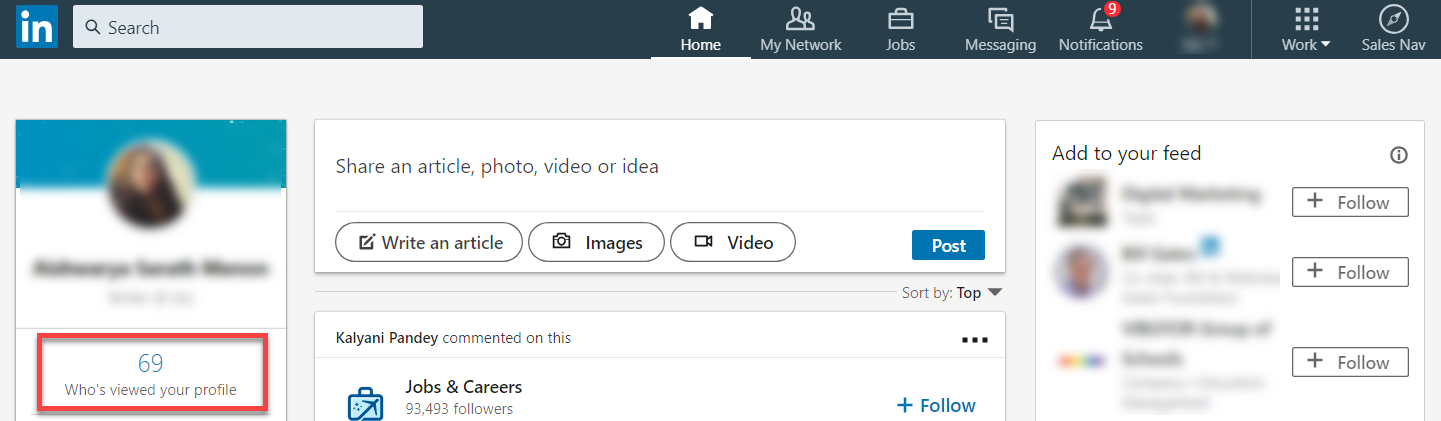The height and width of the screenshot is (421, 1441).
Task: Click the Images upload button
Action: (x=596, y=242)
